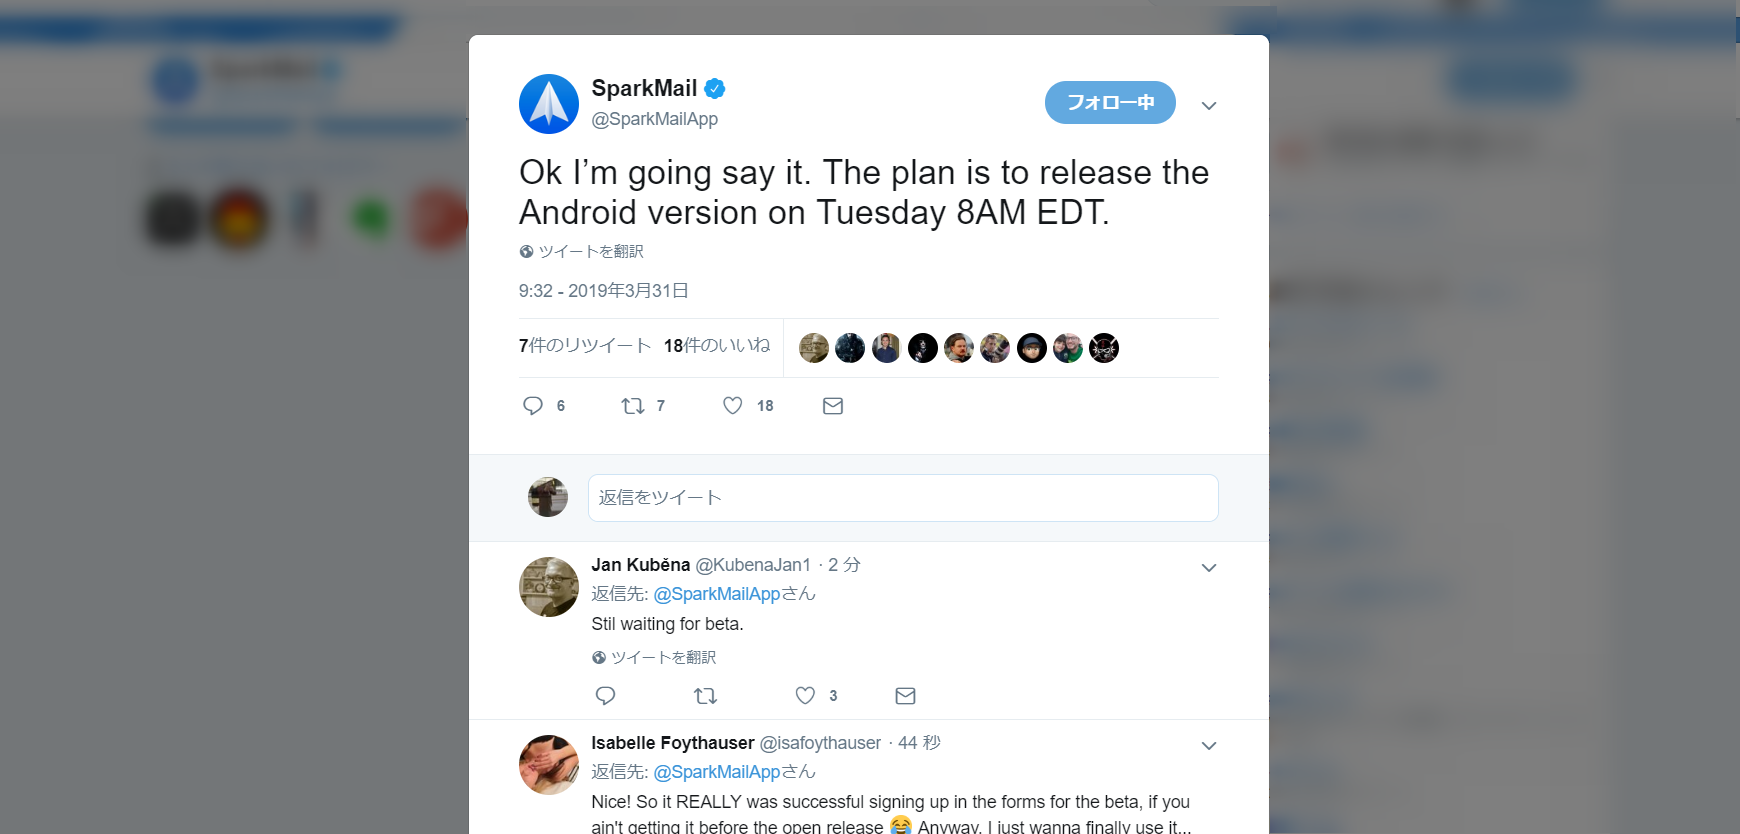Retweet Jan Kuběna's reply

705,695
